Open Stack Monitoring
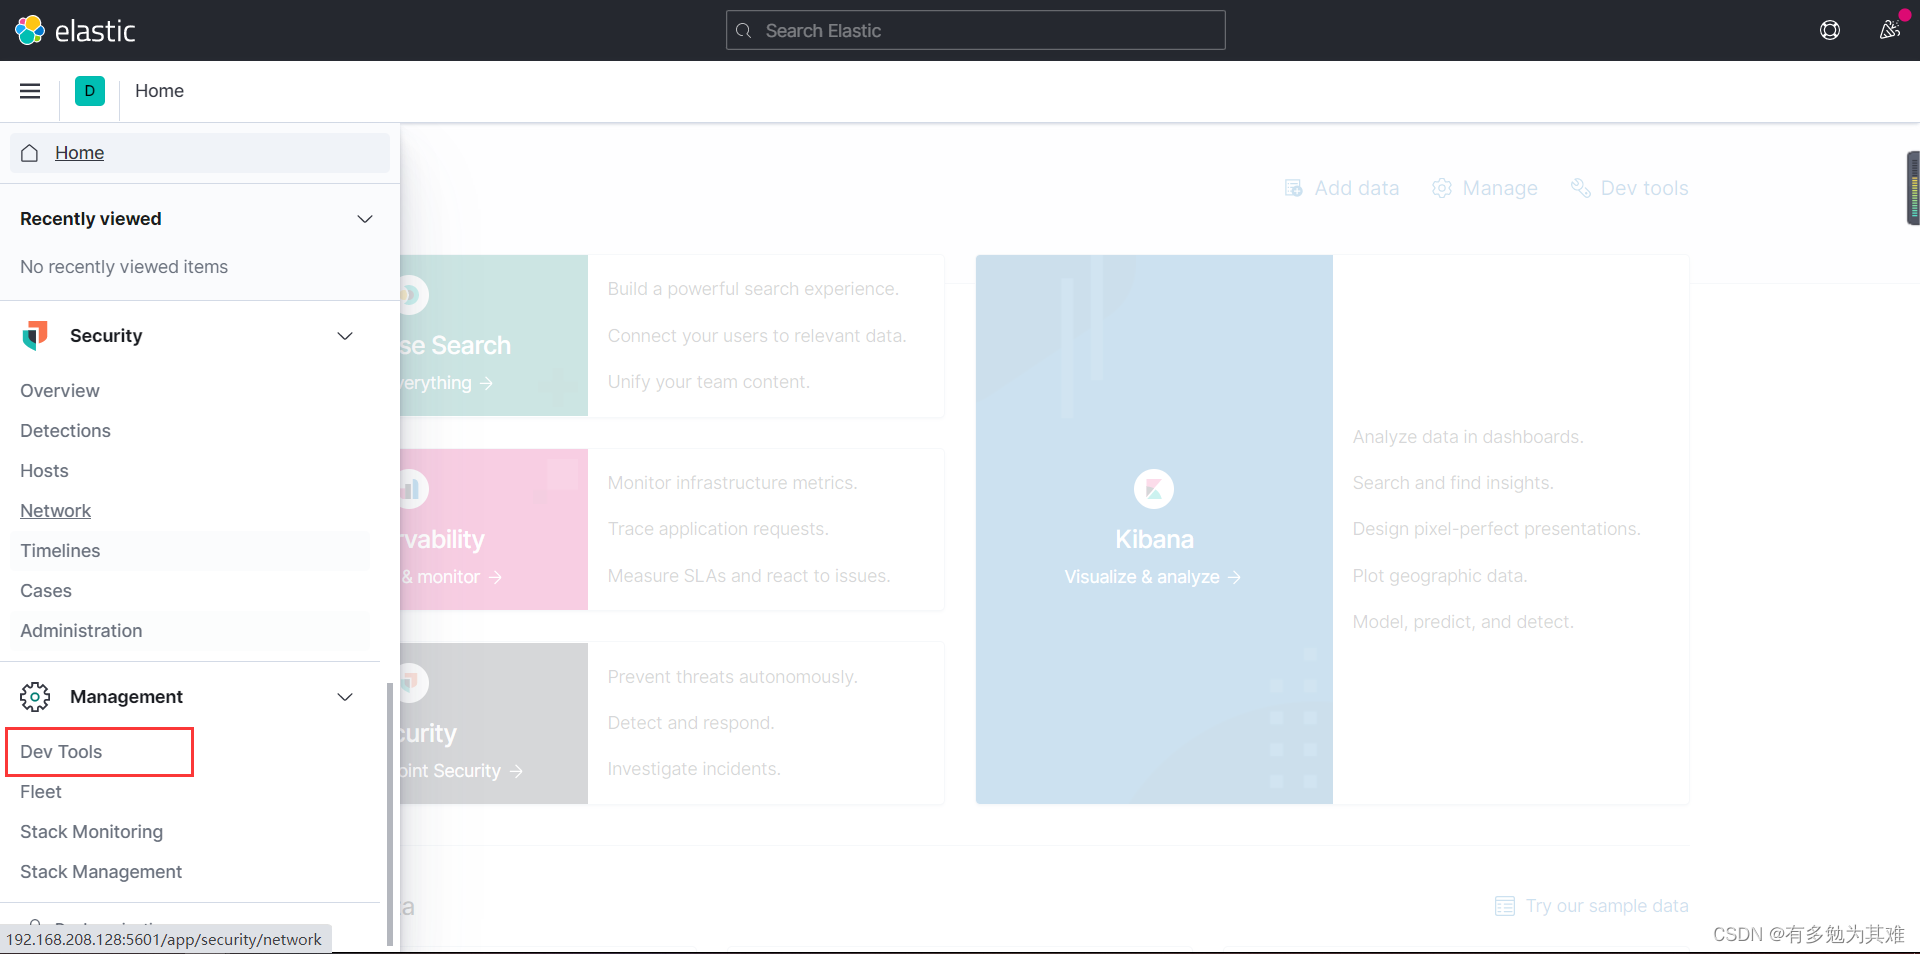This screenshot has height=954, width=1920. click(91, 832)
